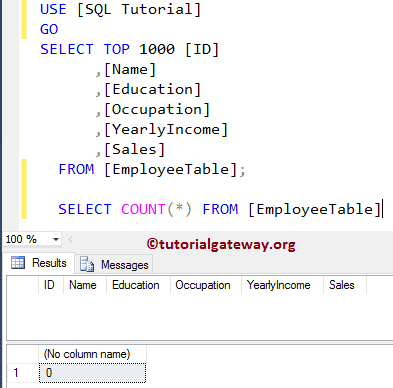Click the [YearlyIncome] column in query
Viewport: 393px width, 388px height.
pyautogui.click(x=166, y=130)
